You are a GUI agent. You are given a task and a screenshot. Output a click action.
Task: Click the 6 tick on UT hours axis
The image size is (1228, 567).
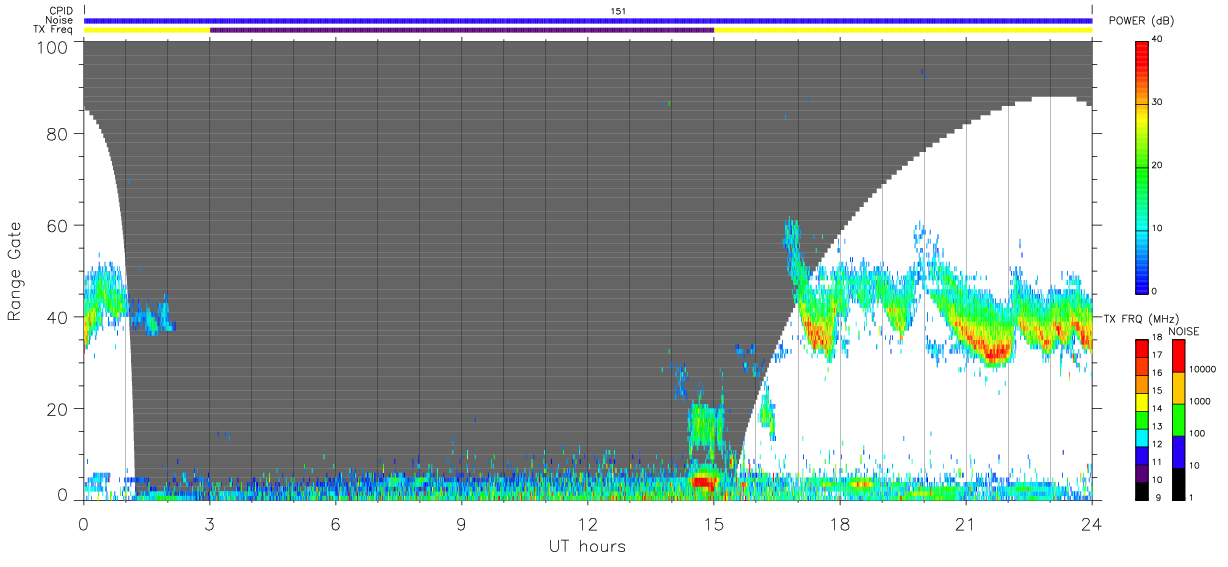pos(336,524)
